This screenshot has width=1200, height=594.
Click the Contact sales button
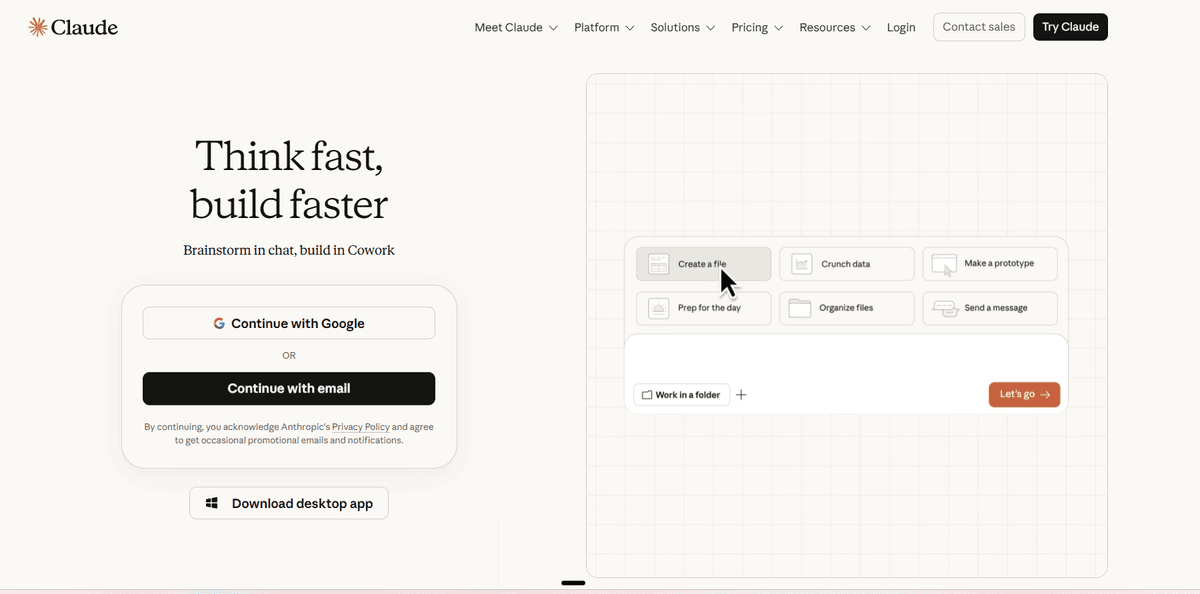[x=979, y=27]
